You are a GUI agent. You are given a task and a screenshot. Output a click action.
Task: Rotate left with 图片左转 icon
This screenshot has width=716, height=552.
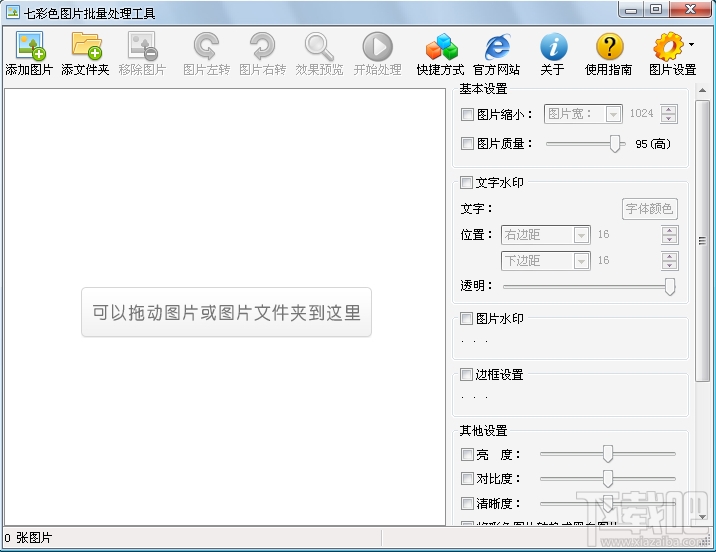click(206, 46)
